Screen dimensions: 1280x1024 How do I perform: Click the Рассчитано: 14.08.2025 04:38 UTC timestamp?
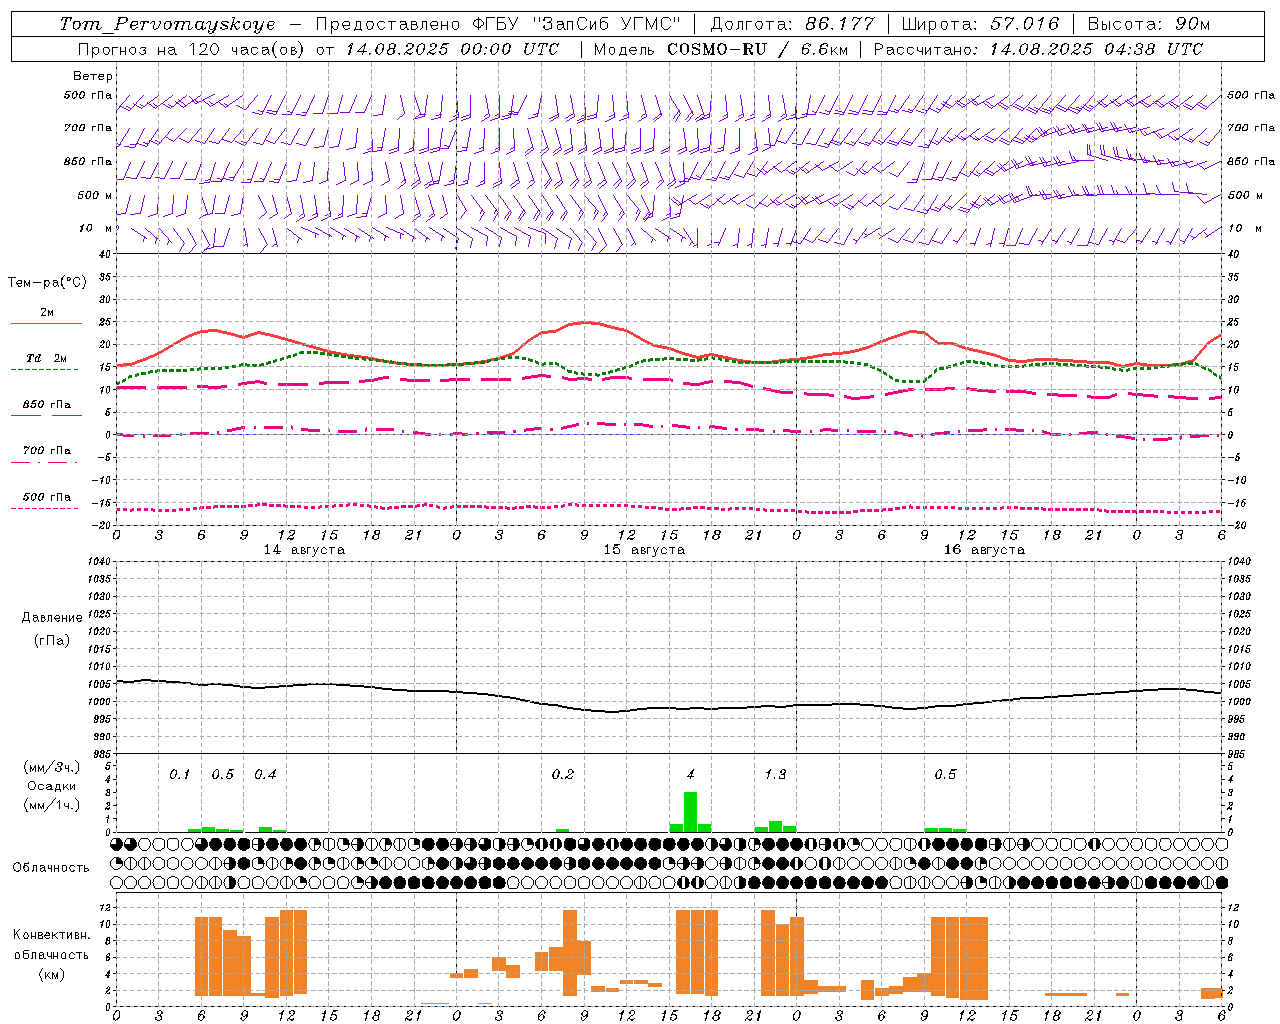coord(1038,49)
